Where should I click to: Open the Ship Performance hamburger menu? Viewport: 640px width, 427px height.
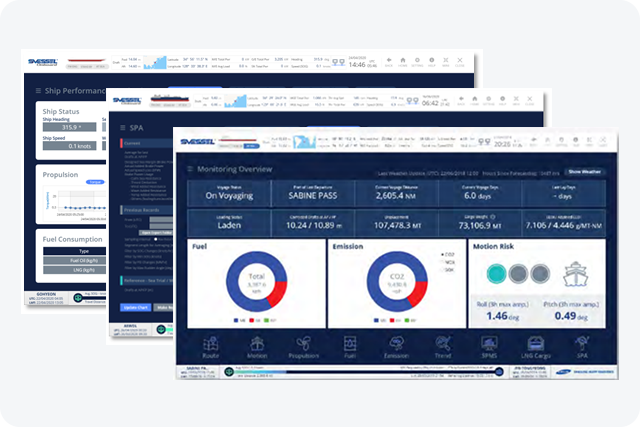click(38, 90)
